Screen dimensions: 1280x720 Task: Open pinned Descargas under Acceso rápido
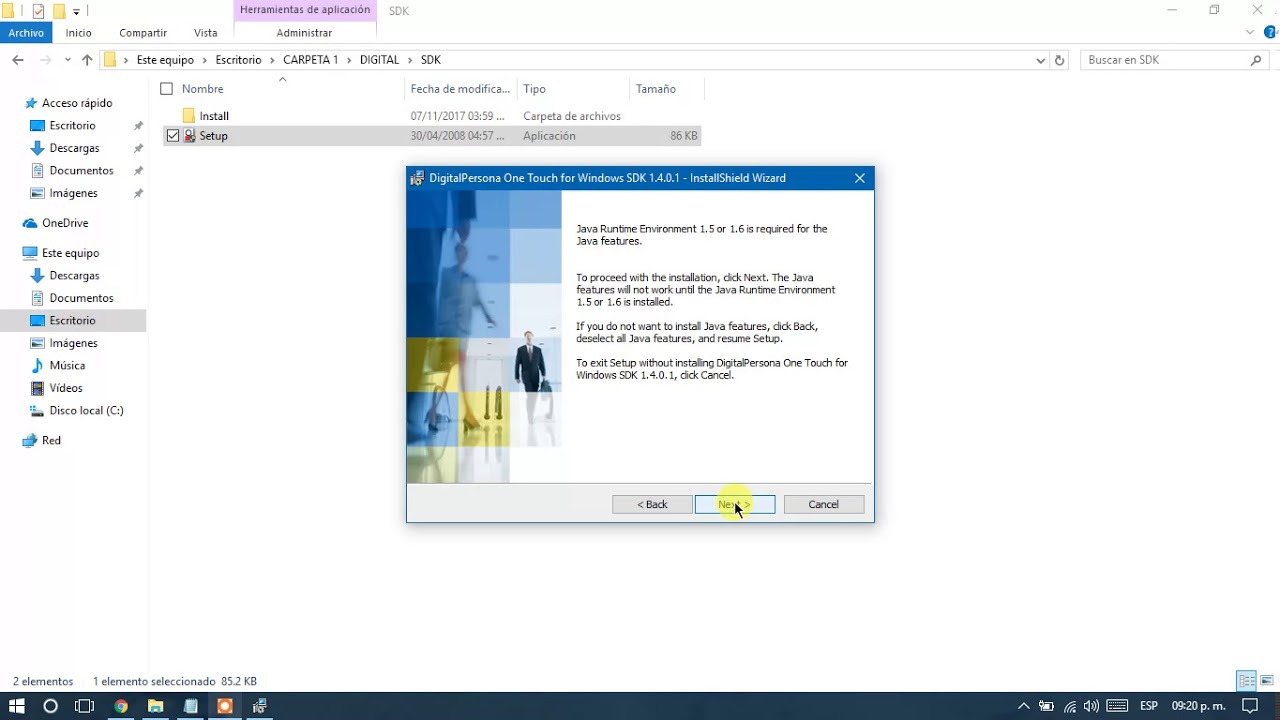tap(74, 148)
